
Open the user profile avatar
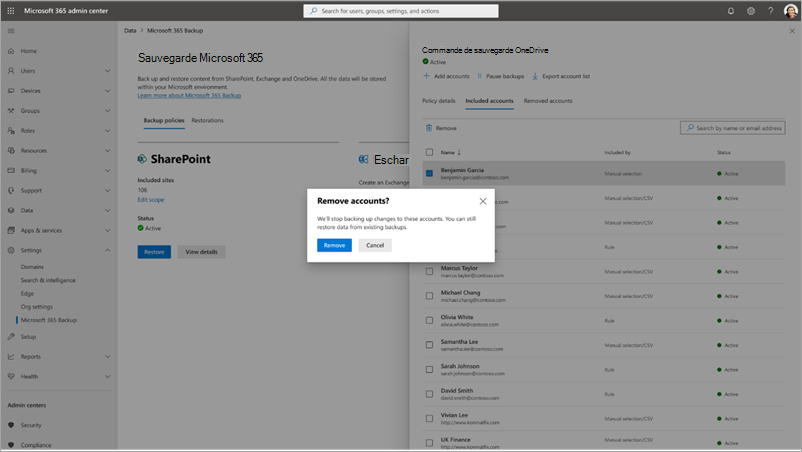790,11
